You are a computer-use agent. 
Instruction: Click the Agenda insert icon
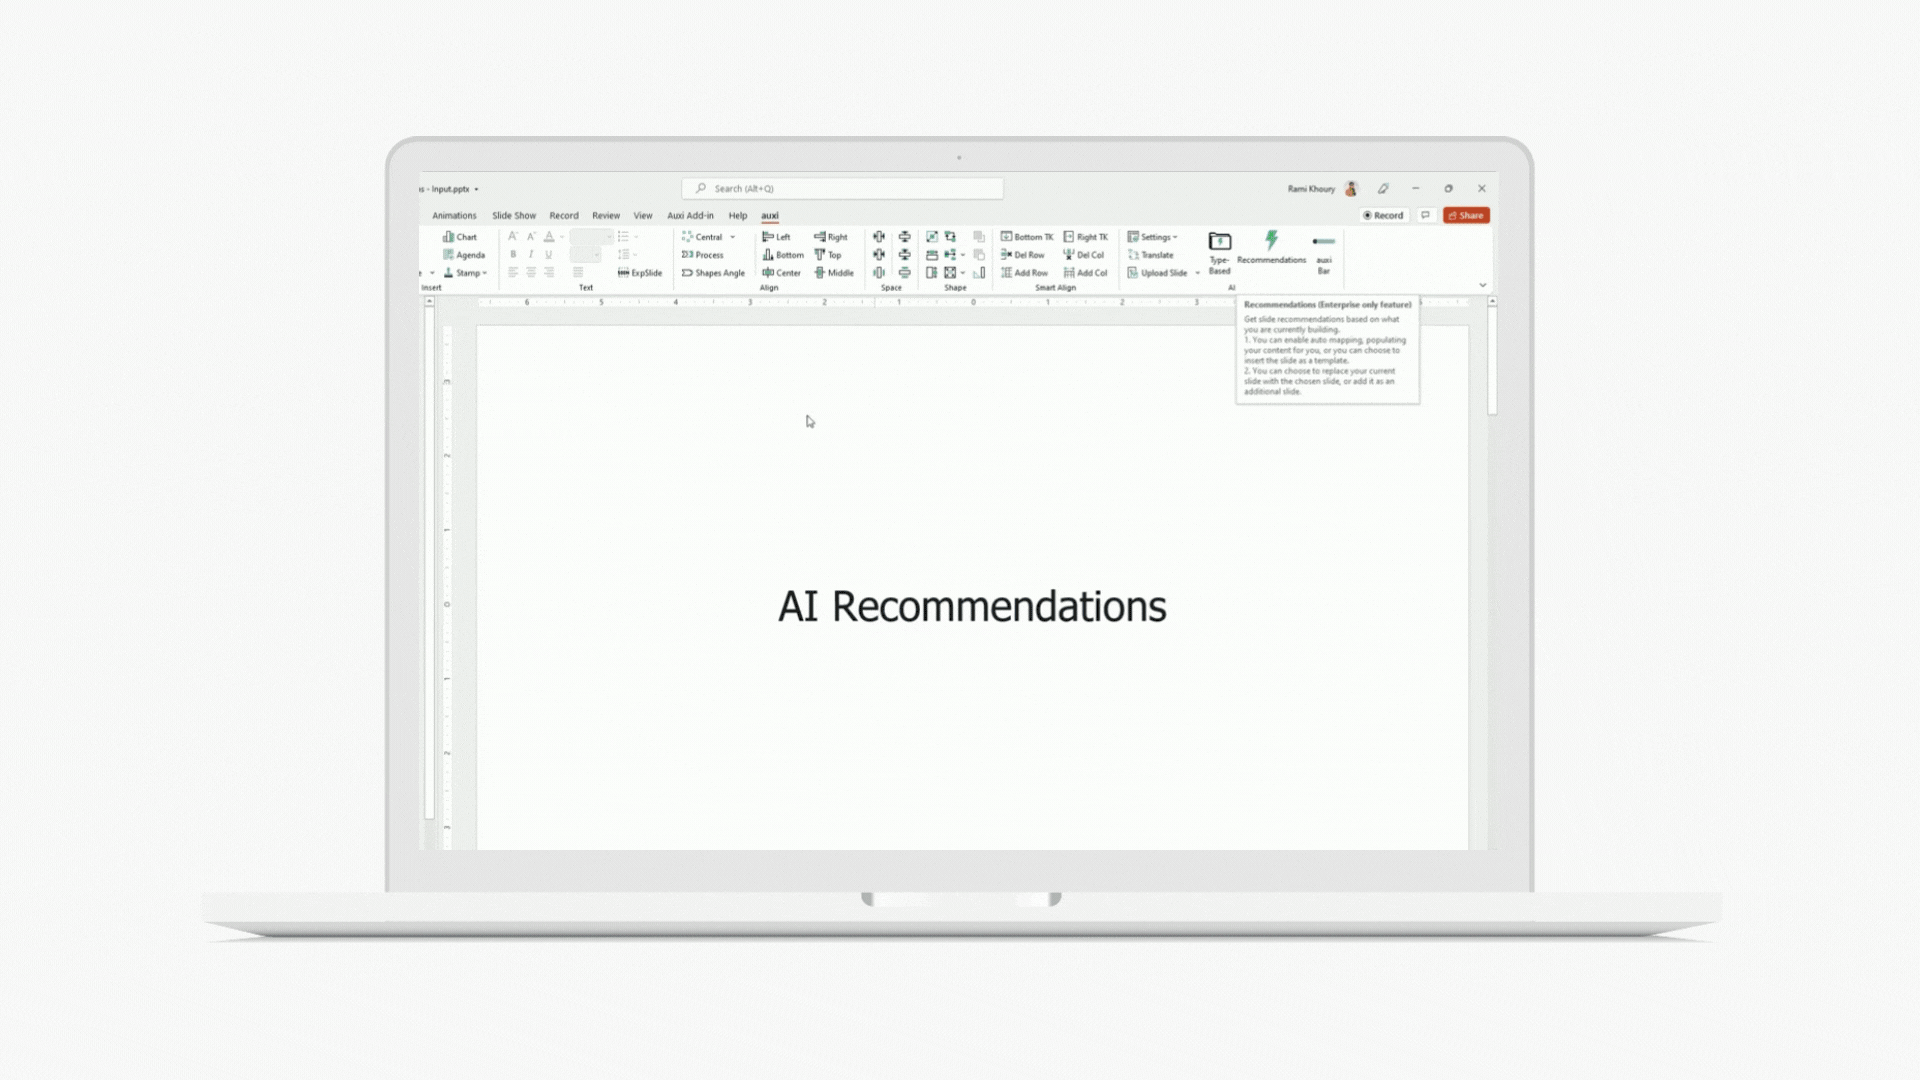[x=449, y=255]
